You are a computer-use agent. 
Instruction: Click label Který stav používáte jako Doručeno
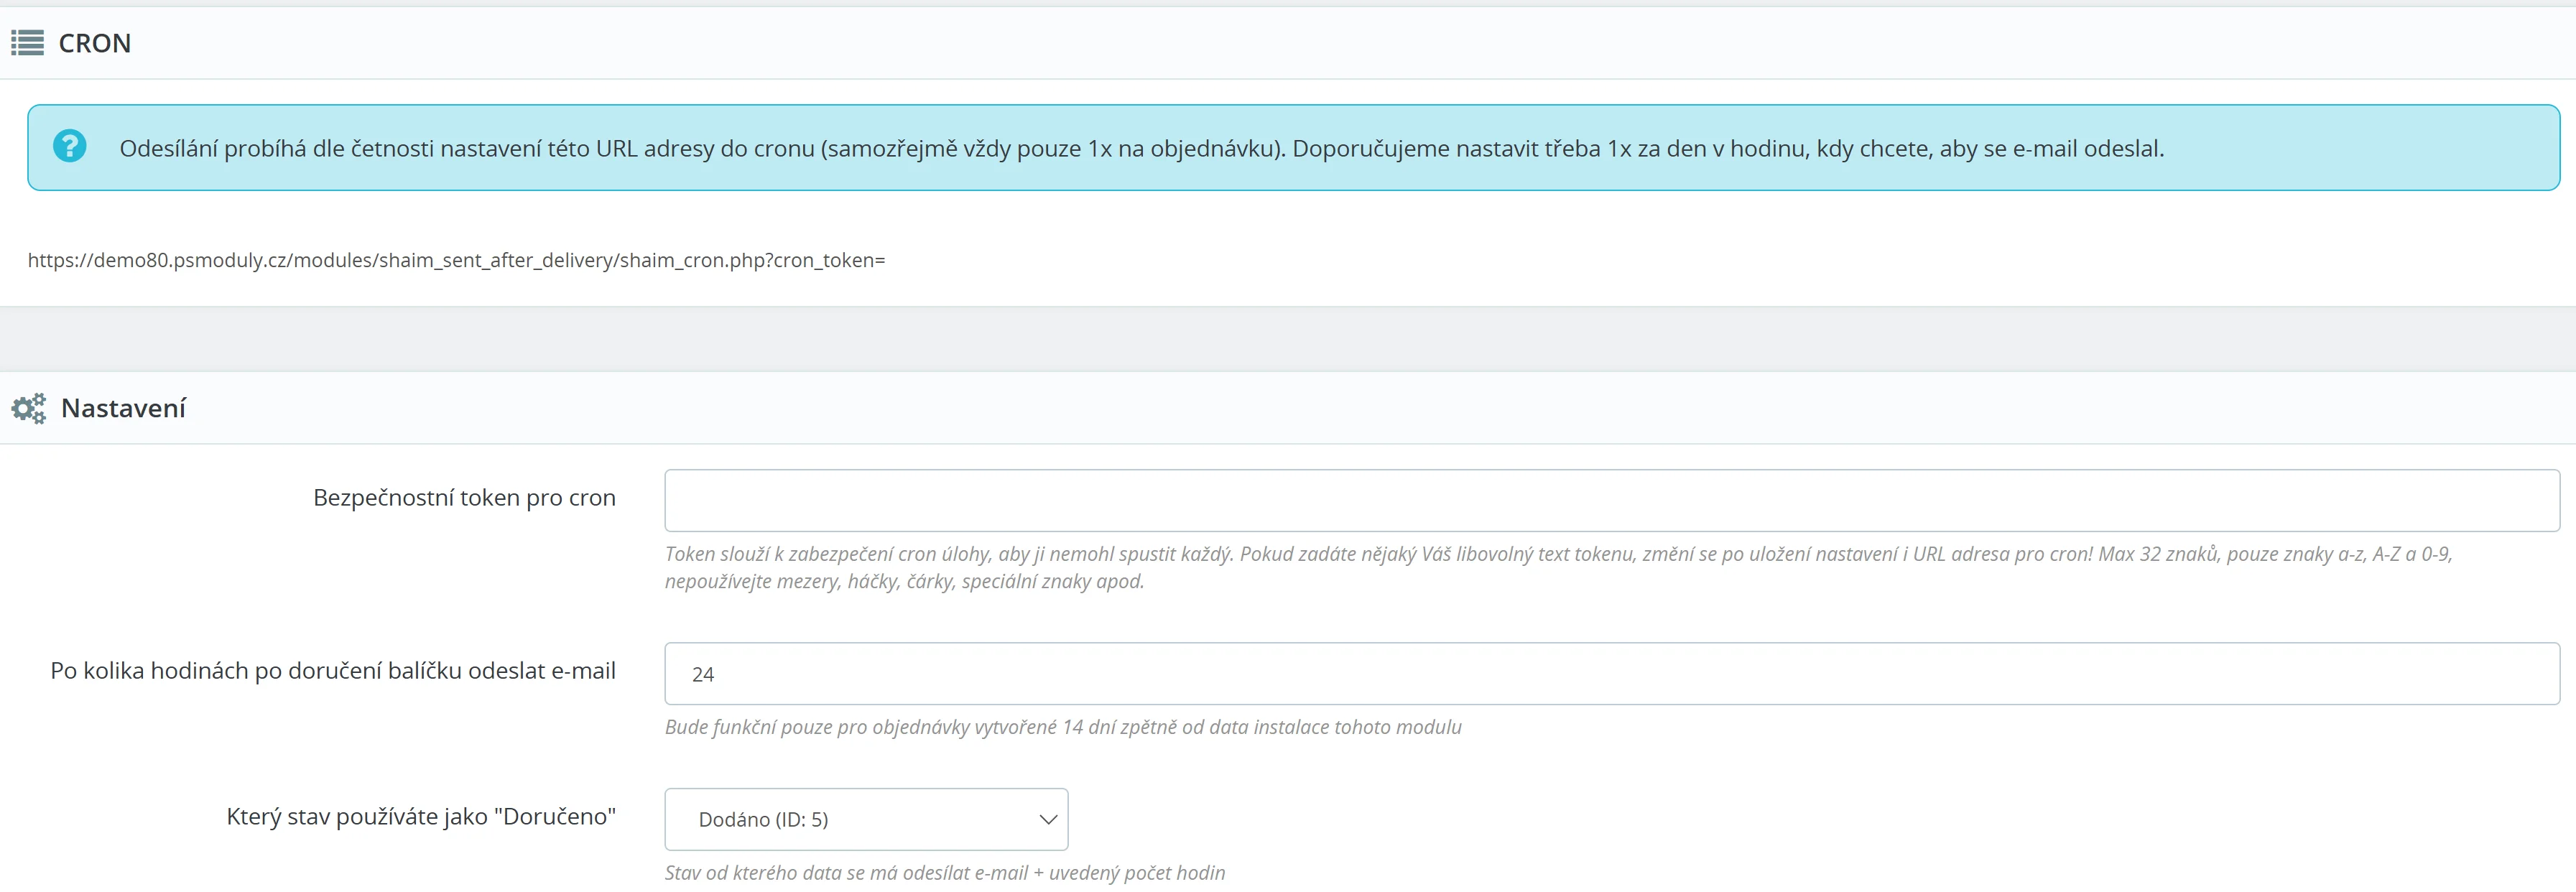[x=420, y=817]
